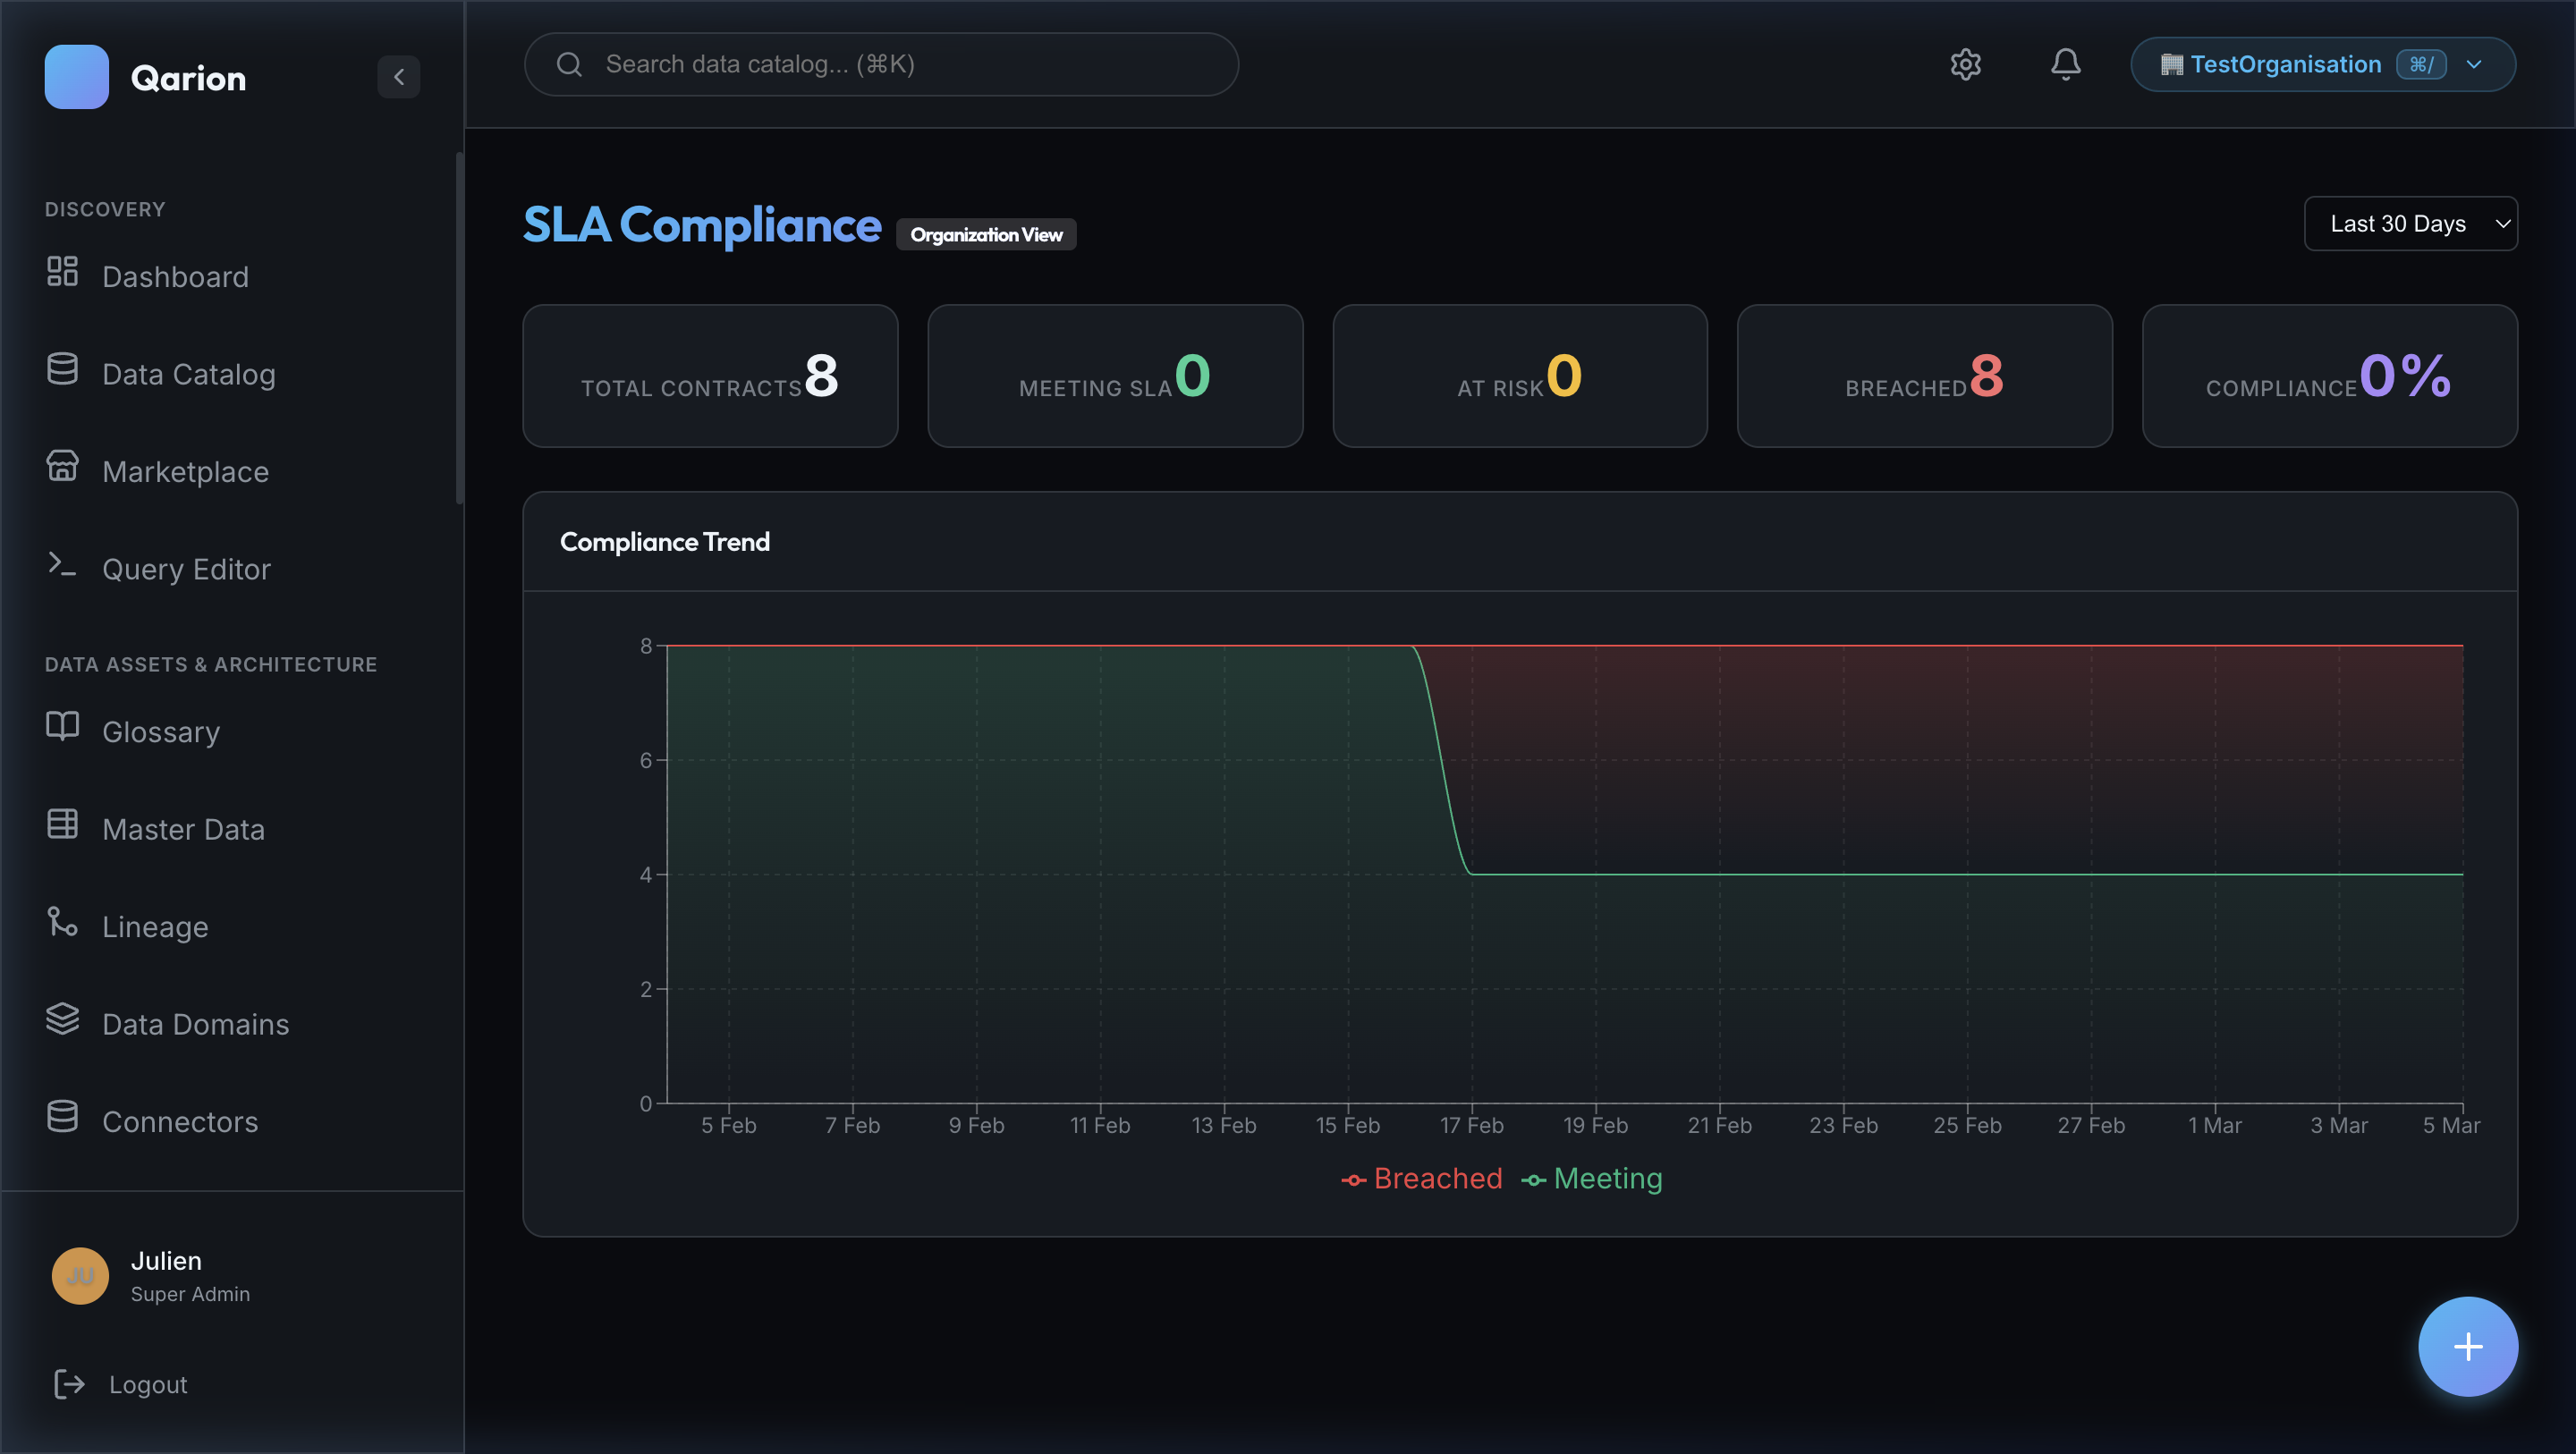
Task: Open the Marketplace section
Action: click(x=184, y=471)
